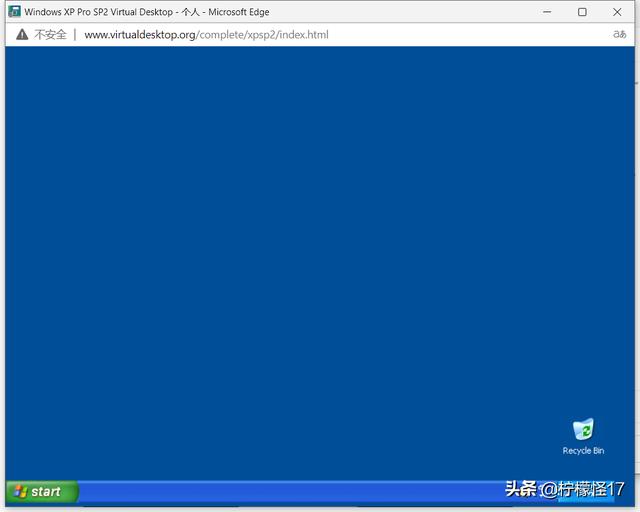Click the 不安全 security label

(x=50, y=35)
